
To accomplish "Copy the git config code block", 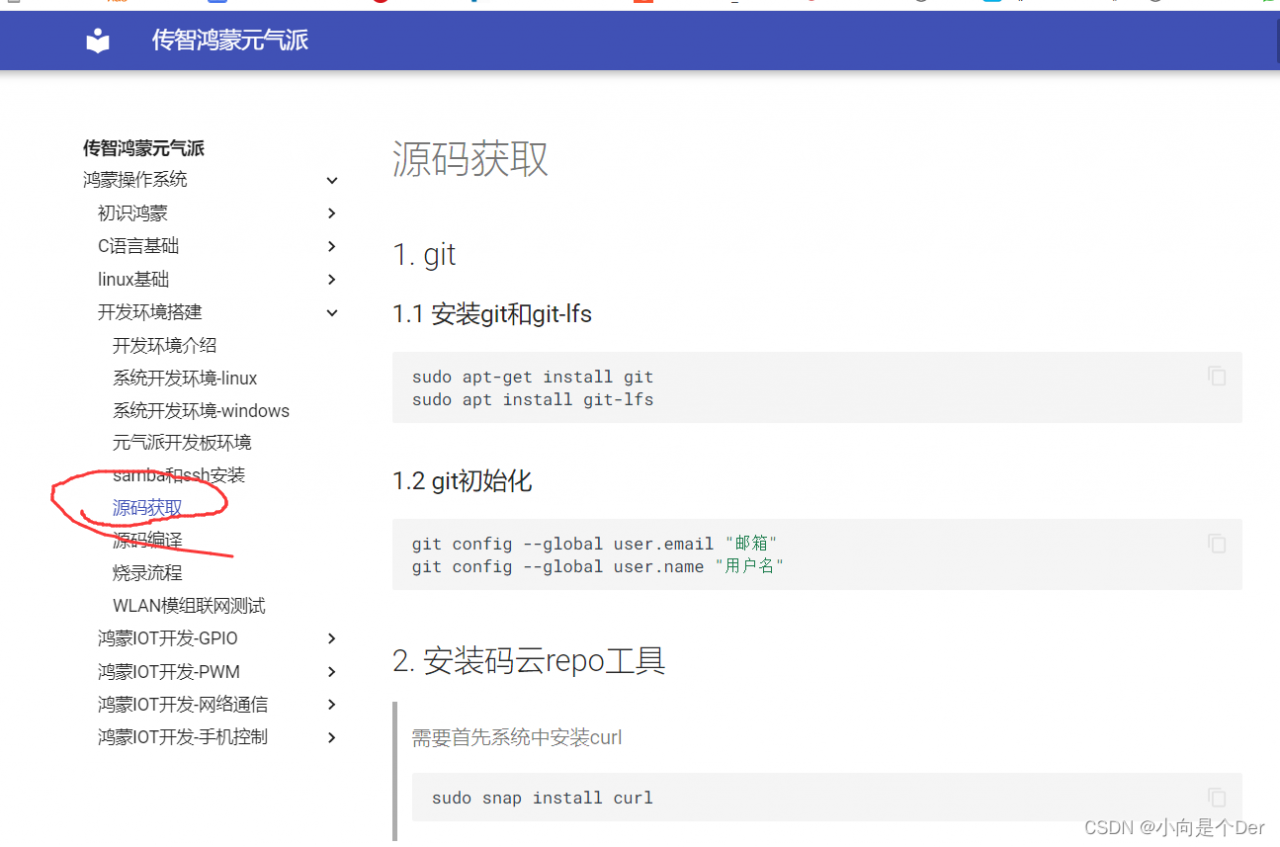I will pyautogui.click(x=1216, y=543).
